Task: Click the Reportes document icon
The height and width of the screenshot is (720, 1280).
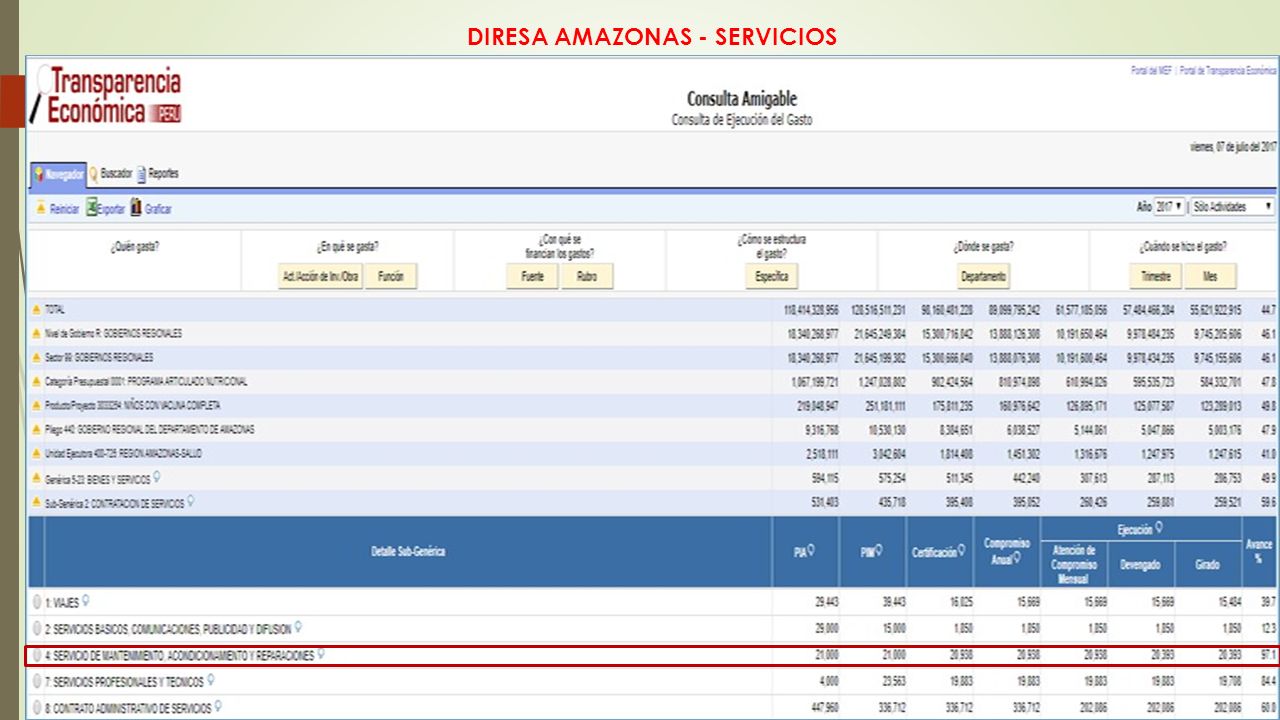Action: pos(142,174)
